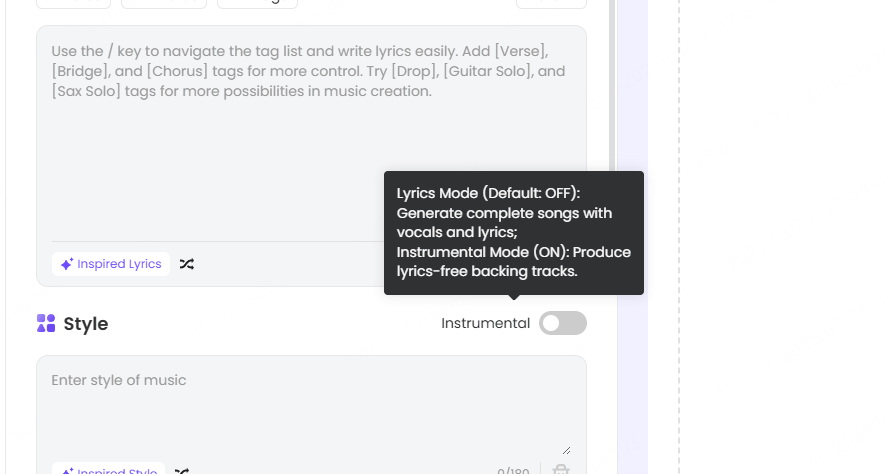The width and height of the screenshot is (886, 474).
Task: Click the rightmost cut-off button above the lyrics box
Action: pyautogui.click(x=551, y=3)
